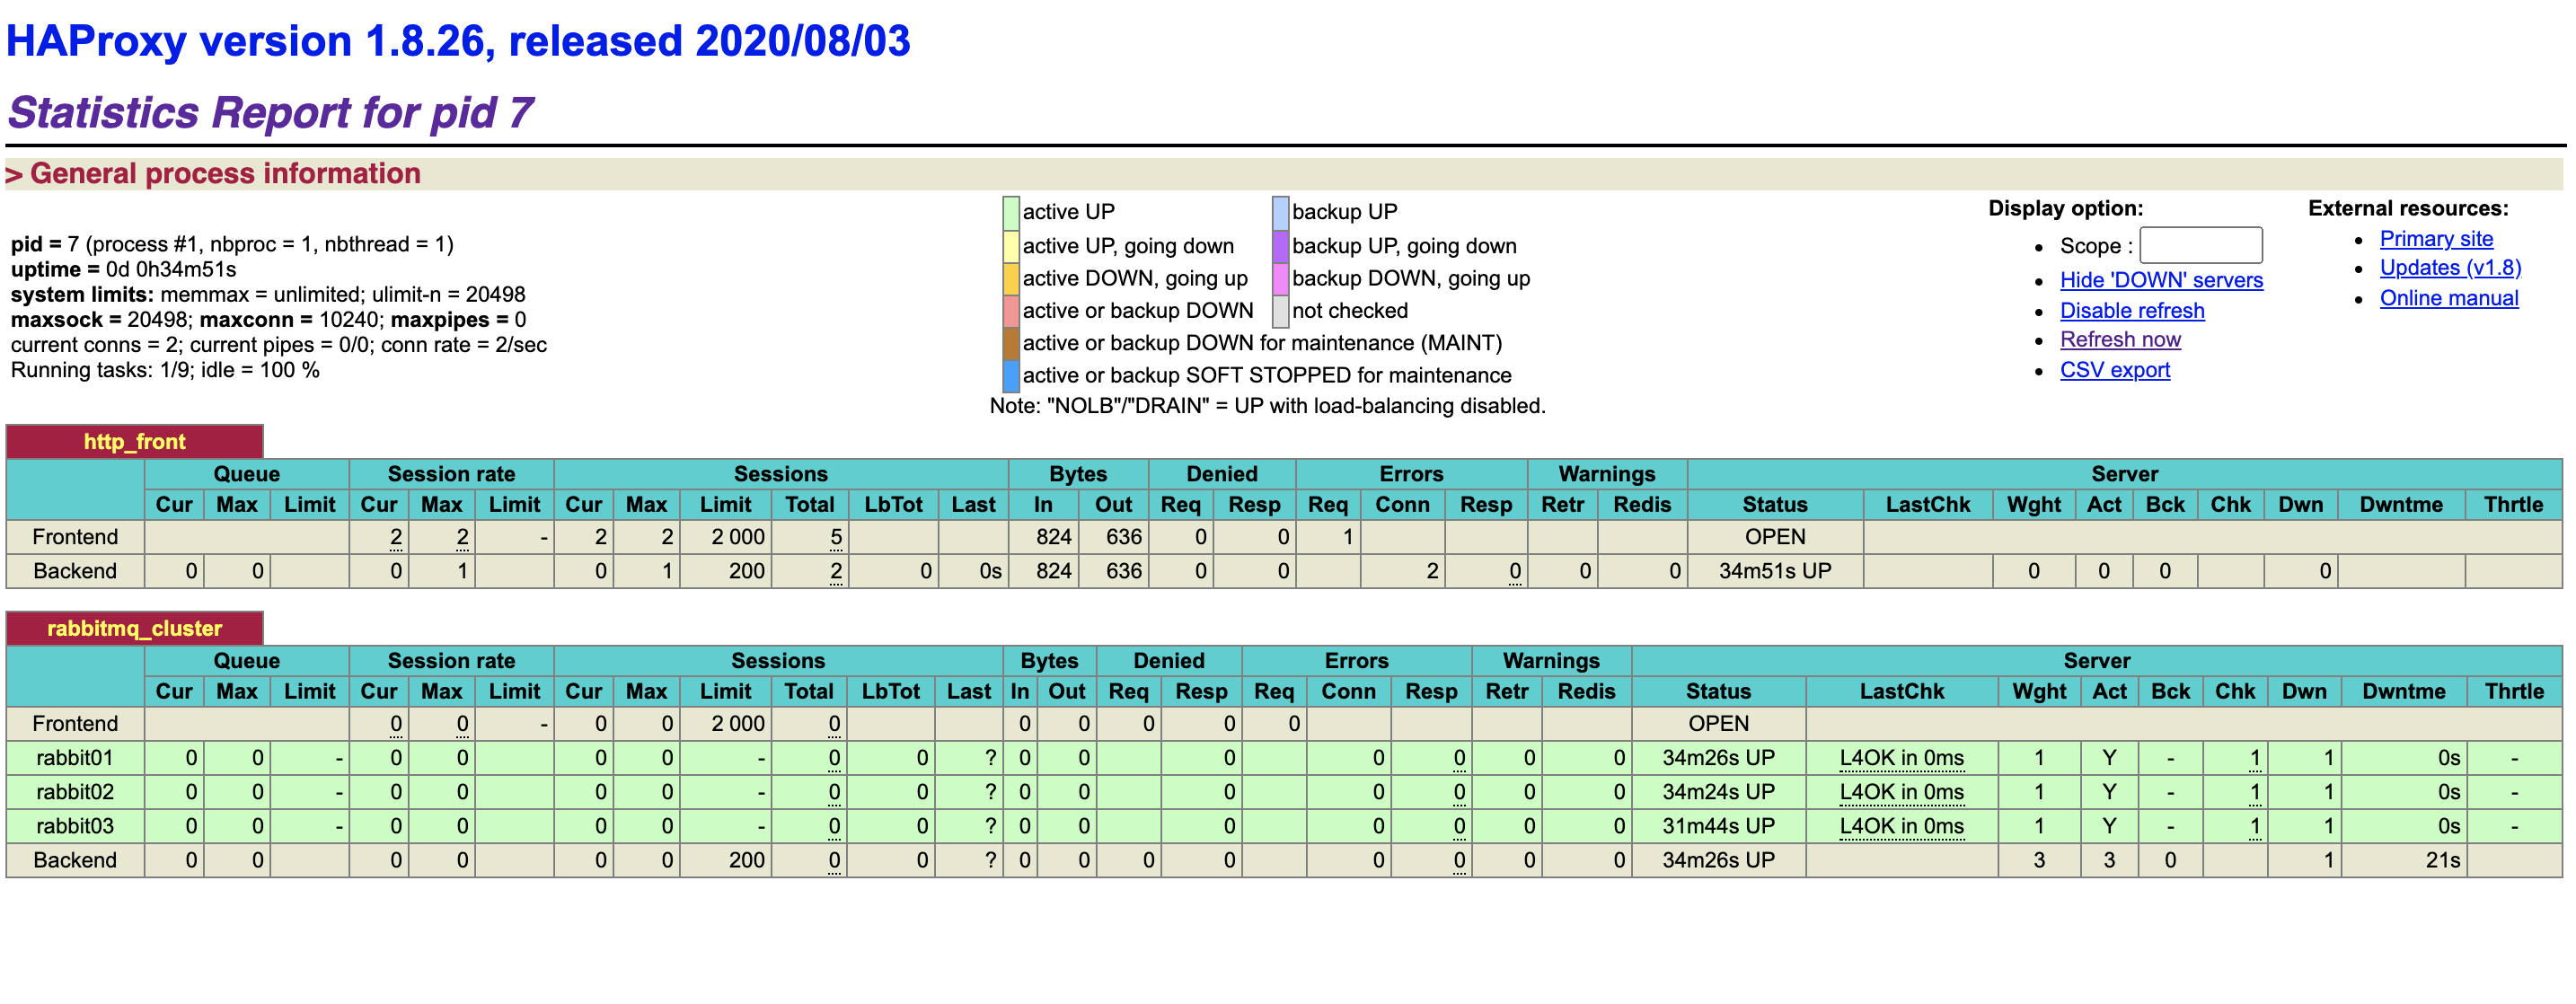Image resolution: width=2576 pixels, height=1004 pixels.
Task: Click the not checked gray swatch
Action: click(x=1280, y=311)
